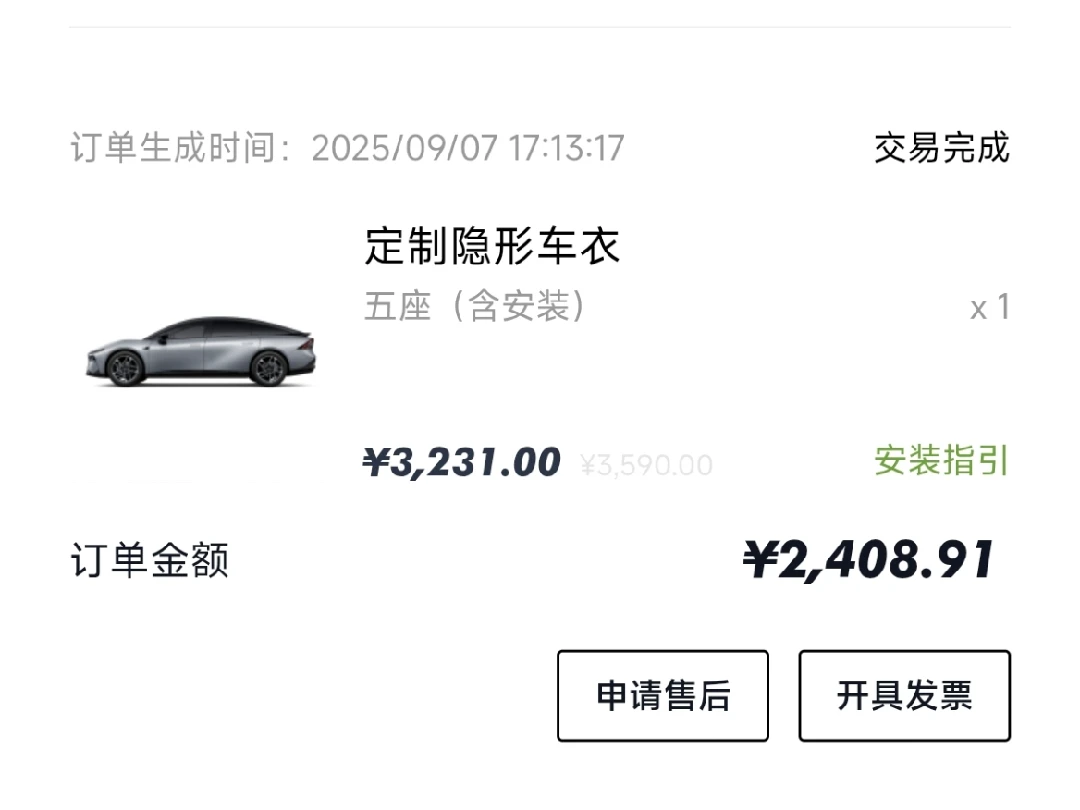Tap the front wheel of the car image

click(x=125, y=368)
